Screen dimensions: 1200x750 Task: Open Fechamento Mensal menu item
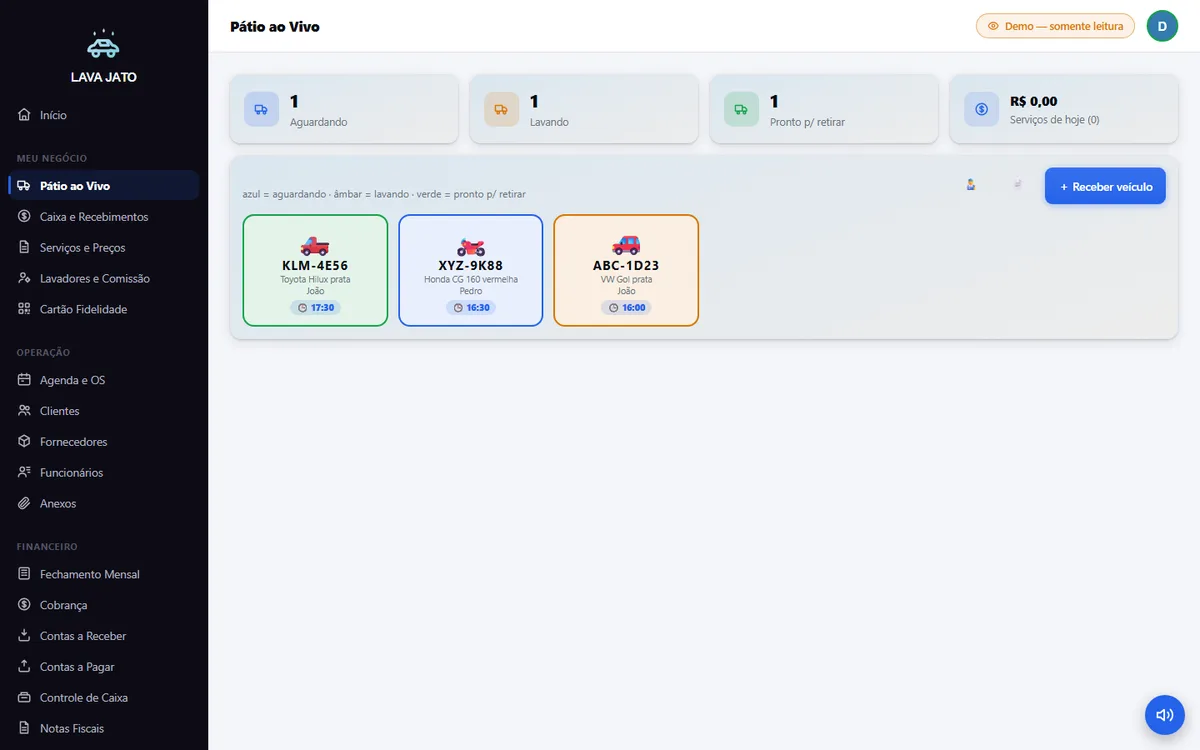(x=104, y=575)
